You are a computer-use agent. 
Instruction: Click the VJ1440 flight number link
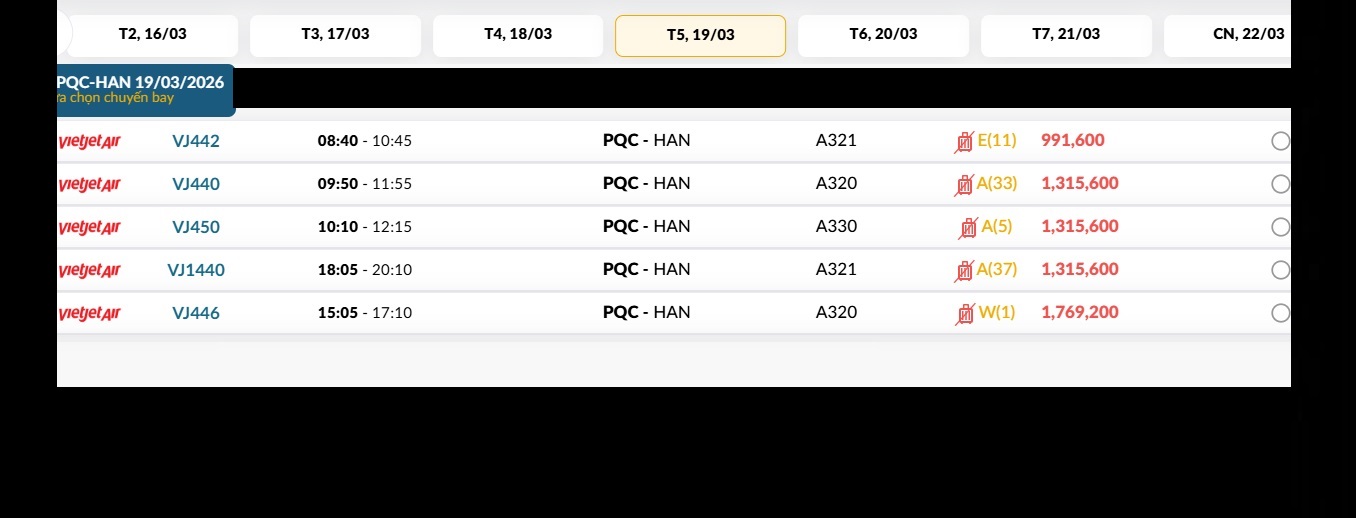(196, 270)
